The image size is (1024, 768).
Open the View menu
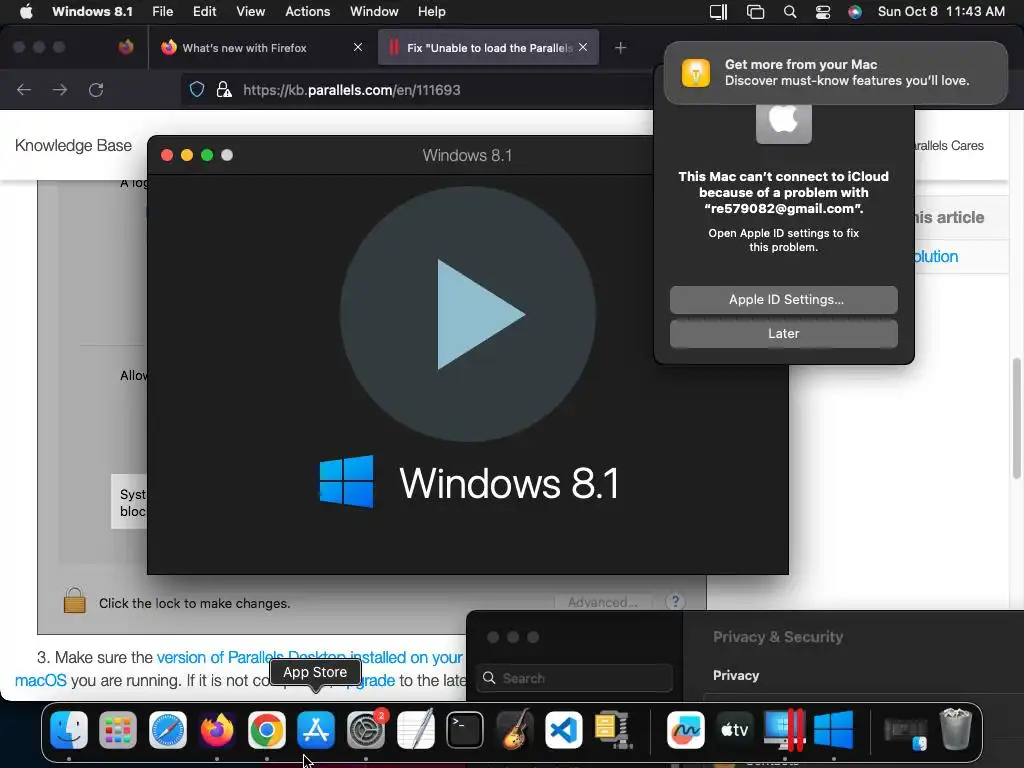[251, 11]
